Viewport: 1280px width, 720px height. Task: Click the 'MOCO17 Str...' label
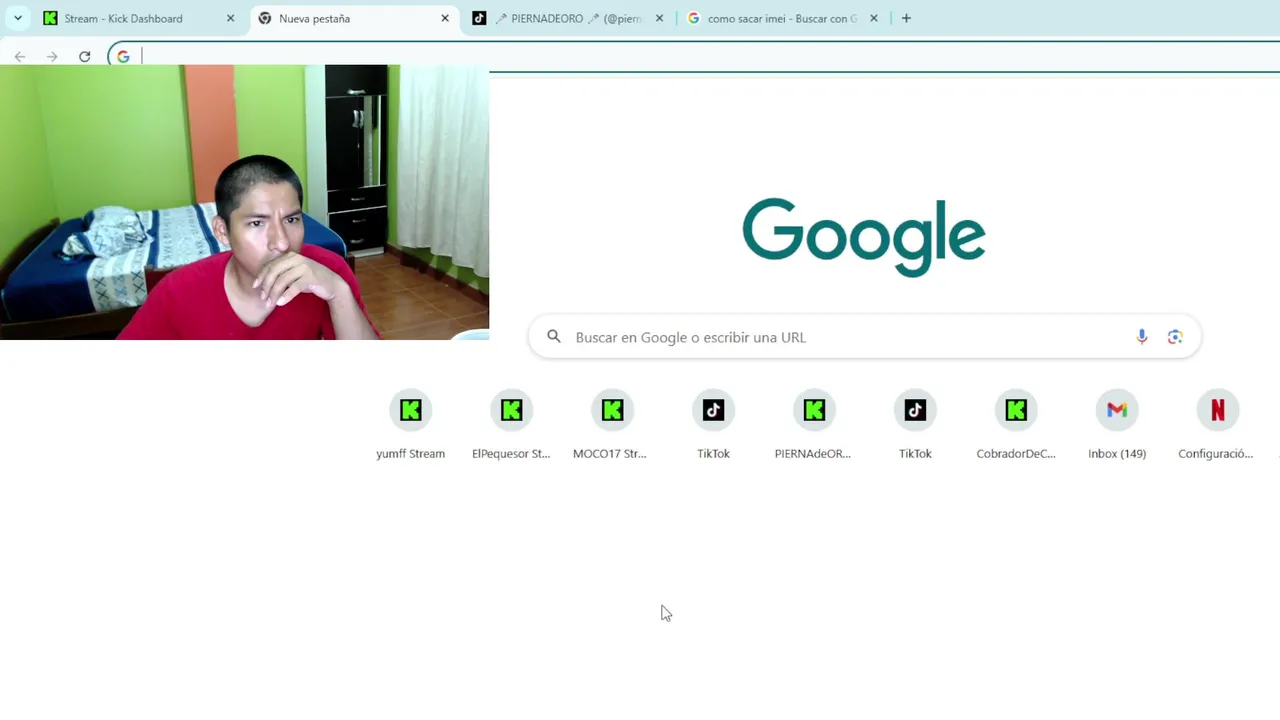(610, 454)
